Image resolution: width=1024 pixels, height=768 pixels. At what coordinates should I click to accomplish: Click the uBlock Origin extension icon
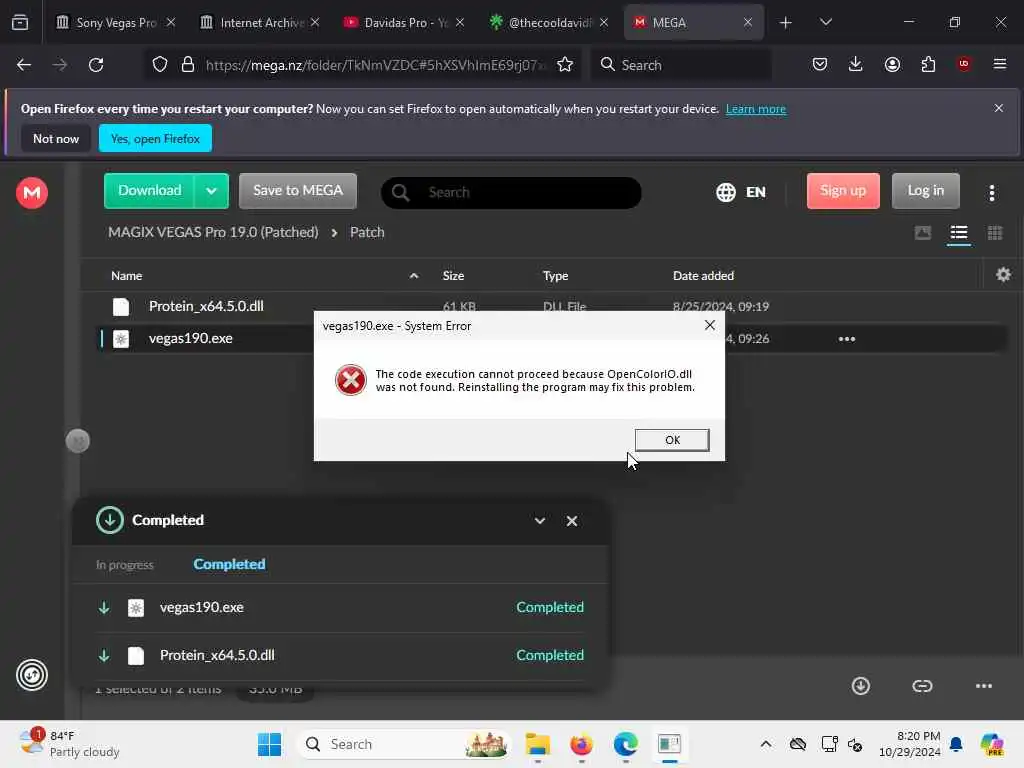coord(964,64)
